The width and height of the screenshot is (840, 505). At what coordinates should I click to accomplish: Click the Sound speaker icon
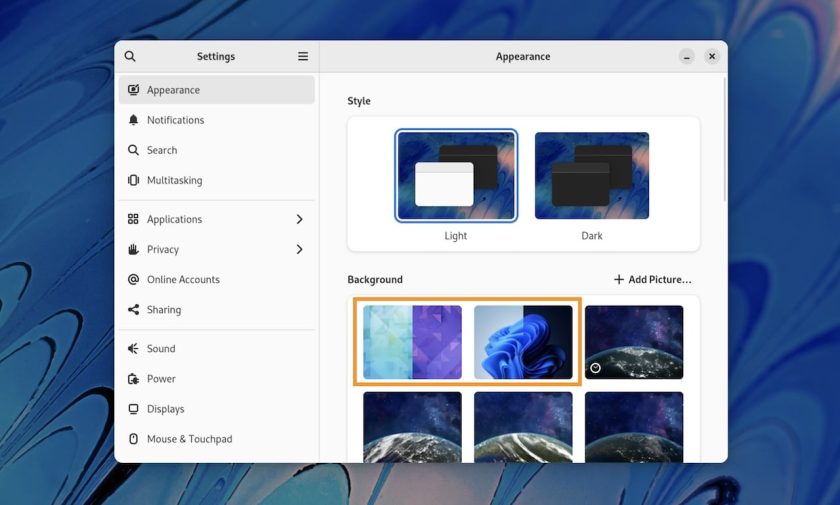133,349
